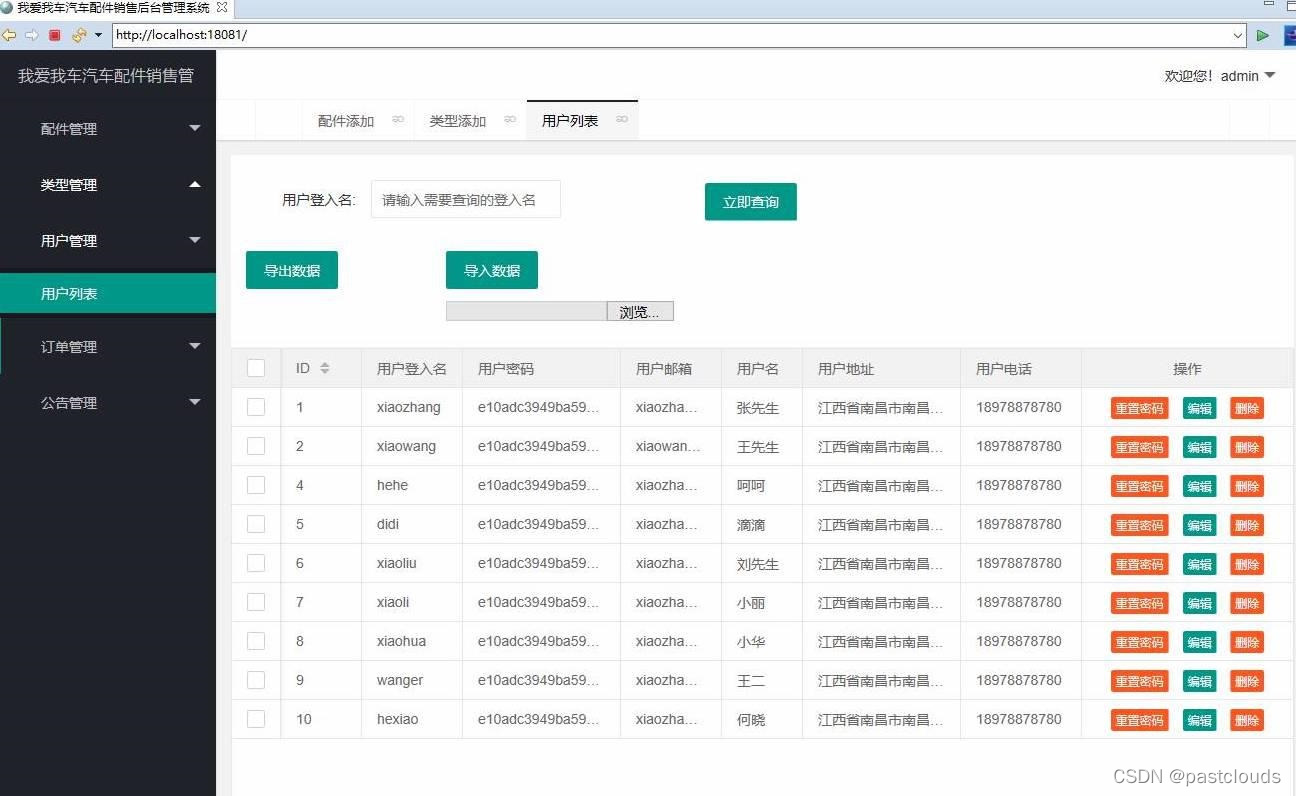1296x796 pixels.
Task: Click the link icon beside the 类型添加 tab
Action: (510, 119)
